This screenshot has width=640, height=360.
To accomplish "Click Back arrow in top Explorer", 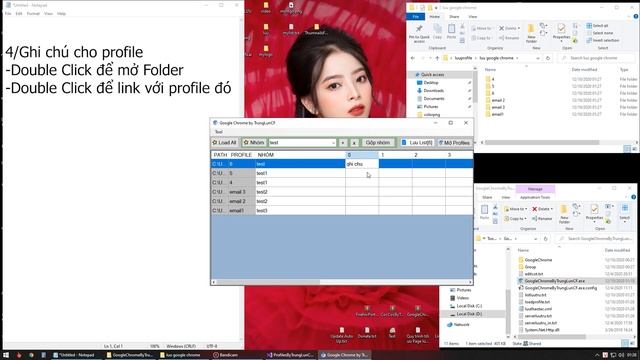I will pyautogui.click(x=413, y=58).
